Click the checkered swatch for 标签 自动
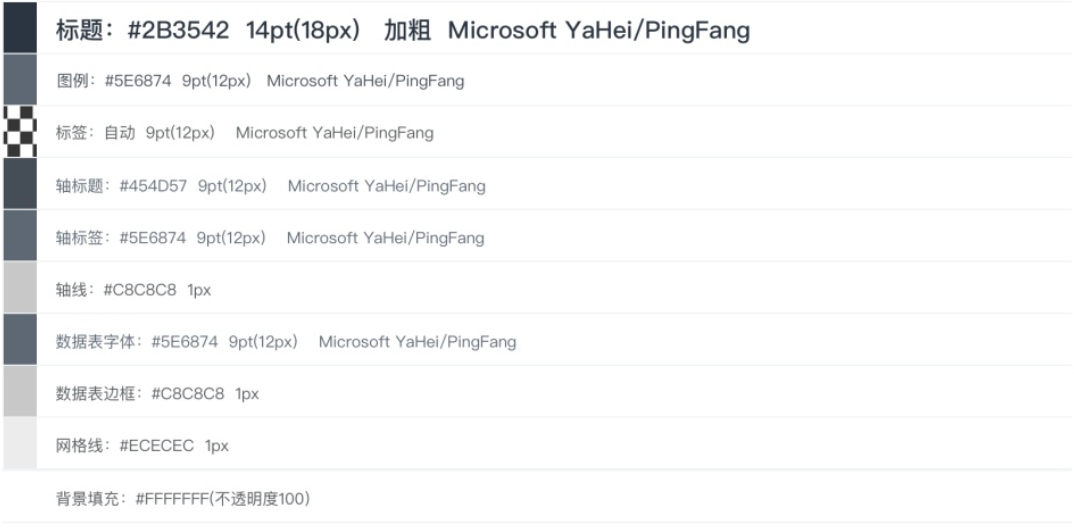The width and height of the screenshot is (1074, 528). (18, 132)
